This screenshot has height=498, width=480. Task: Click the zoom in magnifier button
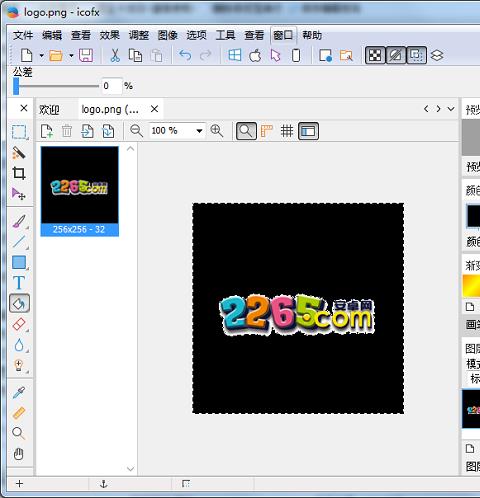click(217, 131)
